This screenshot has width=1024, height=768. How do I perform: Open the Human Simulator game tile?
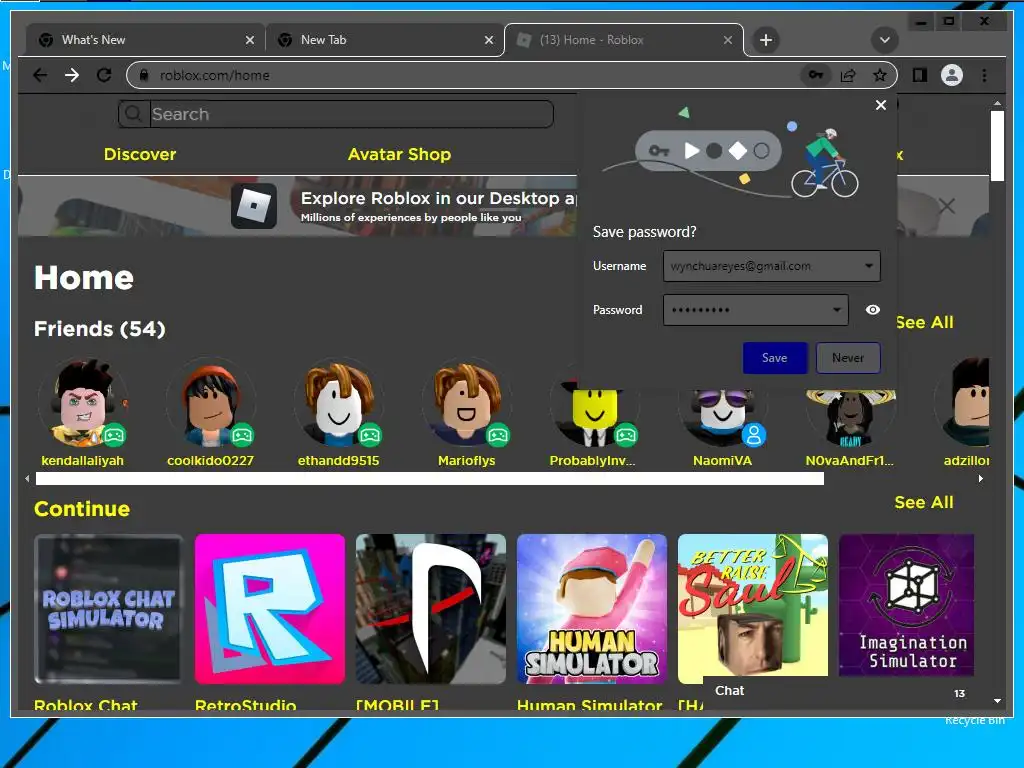tap(592, 609)
